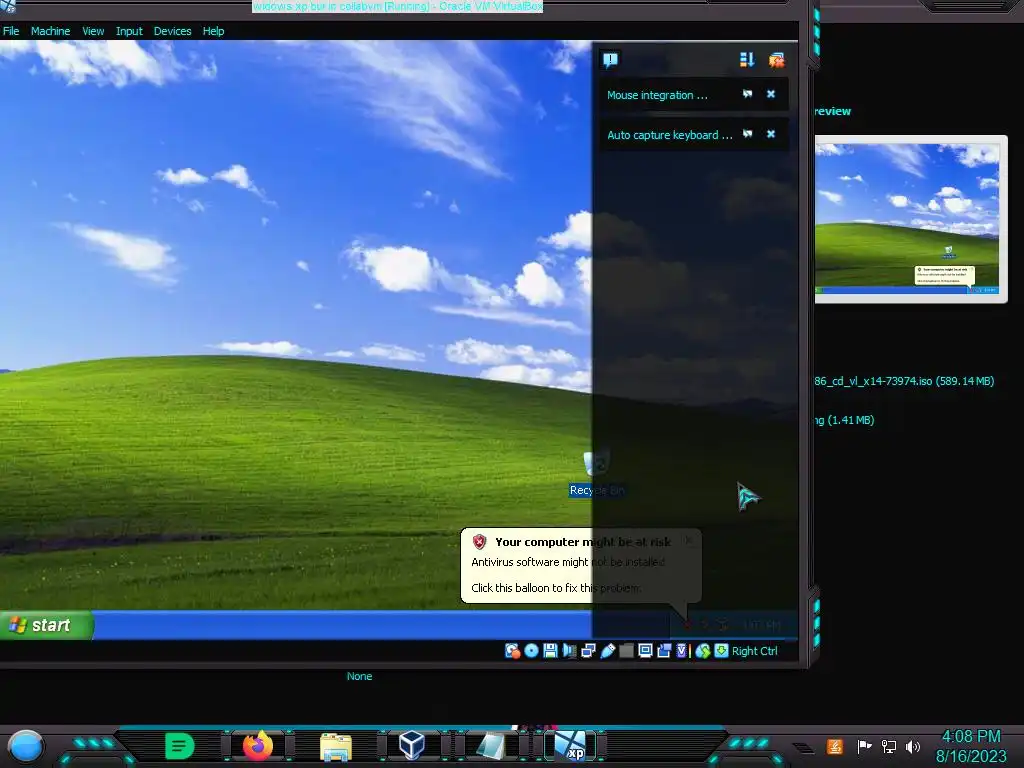Click the Right Ctrl host key label
Viewport: 1024px width, 768px height.
point(754,651)
